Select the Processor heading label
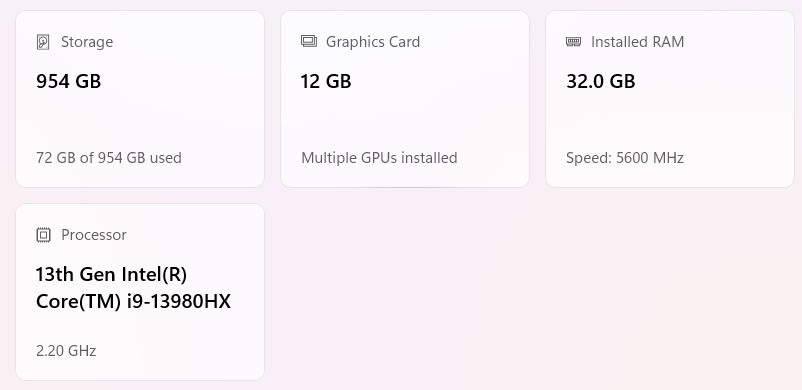802x390 pixels. (x=94, y=234)
